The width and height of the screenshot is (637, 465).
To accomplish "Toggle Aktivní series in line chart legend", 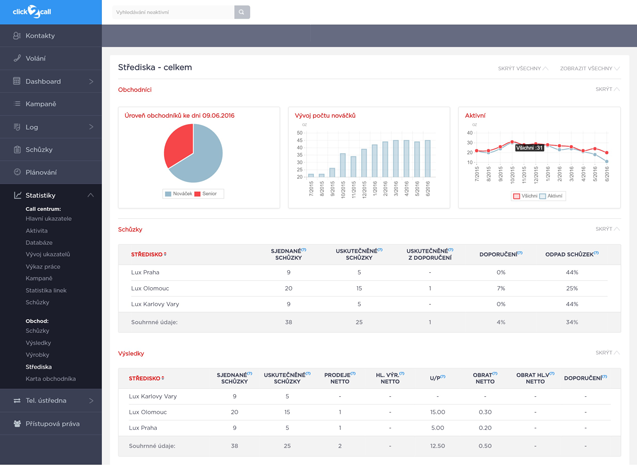I will tap(551, 196).
